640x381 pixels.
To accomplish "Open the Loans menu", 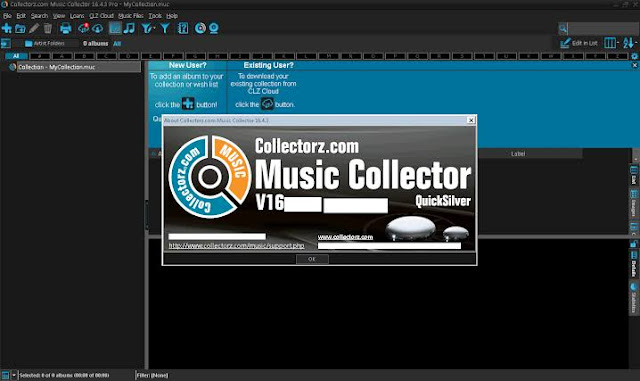I will click(77, 16).
